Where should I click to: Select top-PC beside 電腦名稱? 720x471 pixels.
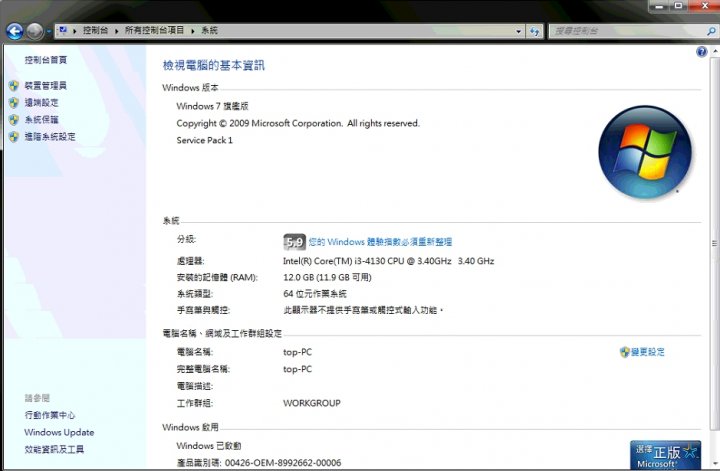coord(298,352)
